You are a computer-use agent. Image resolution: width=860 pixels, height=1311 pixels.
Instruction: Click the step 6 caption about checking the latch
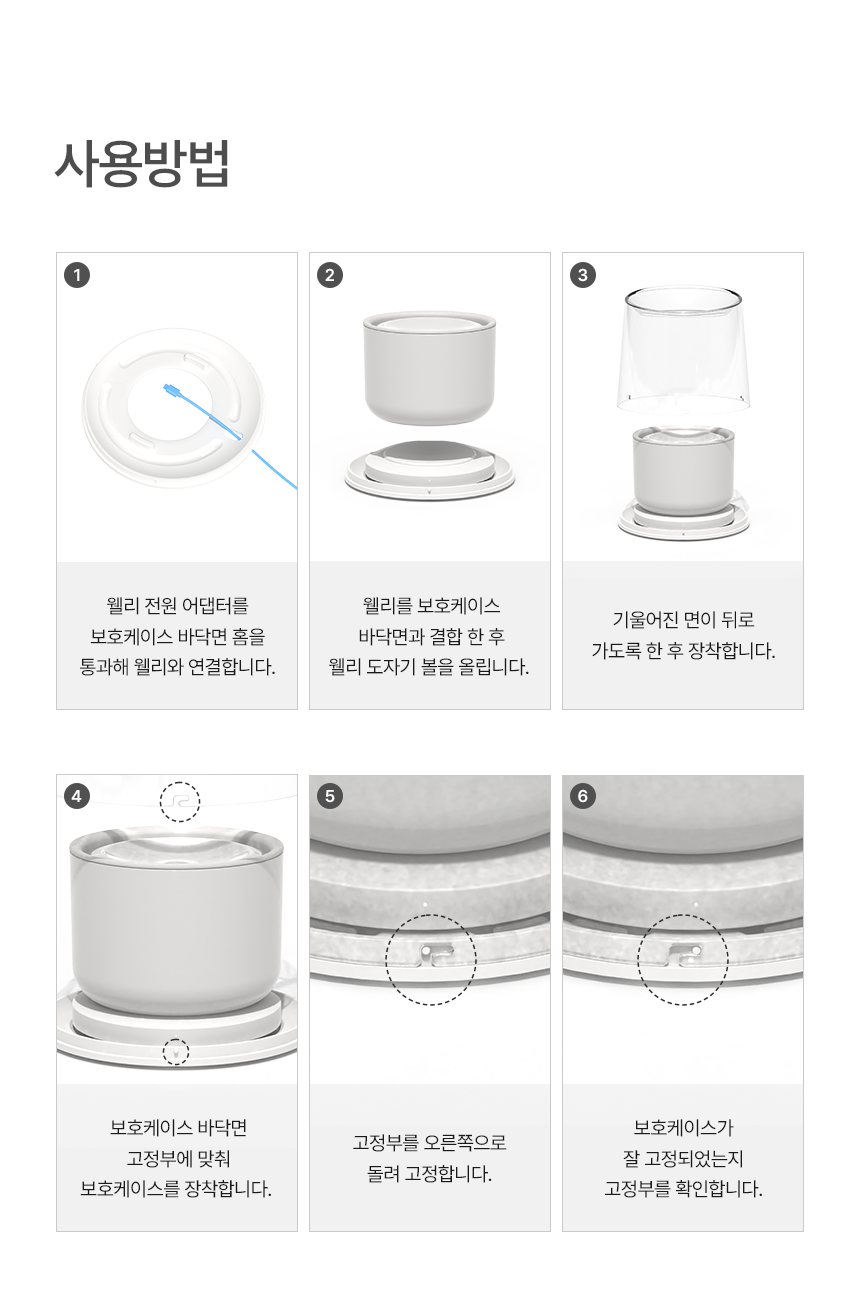tap(683, 1158)
